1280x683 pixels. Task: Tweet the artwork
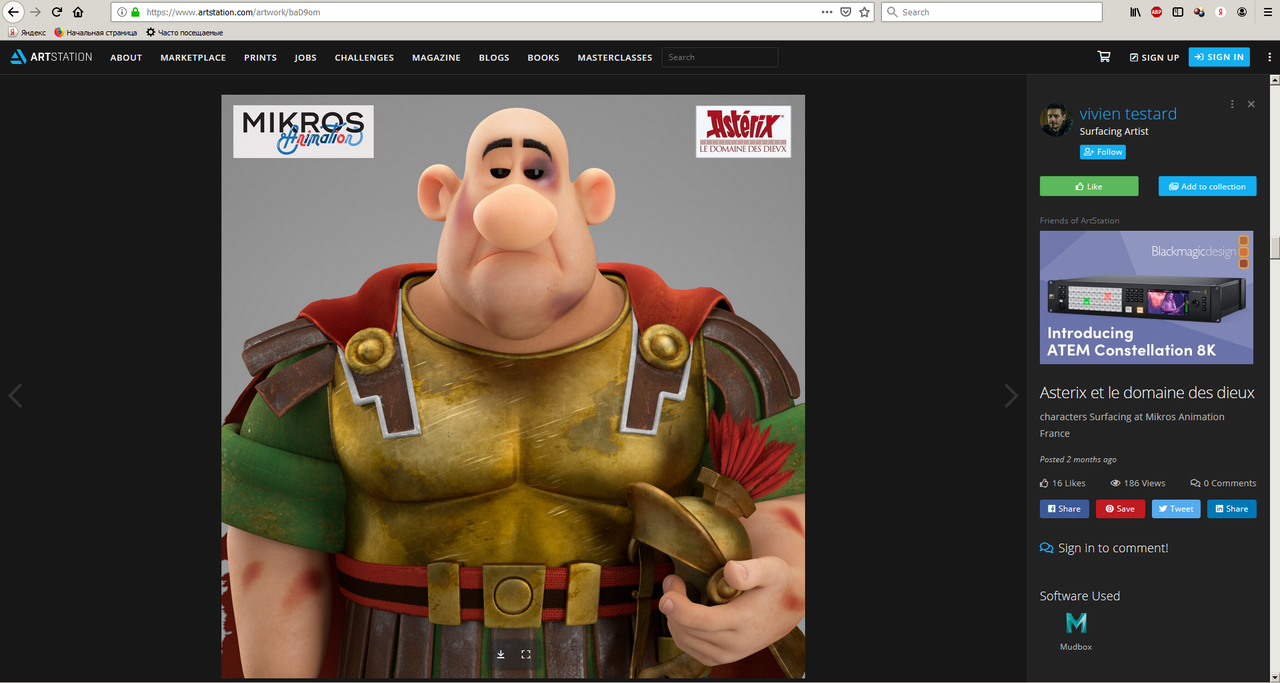pyautogui.click(x=1176, y=508)
